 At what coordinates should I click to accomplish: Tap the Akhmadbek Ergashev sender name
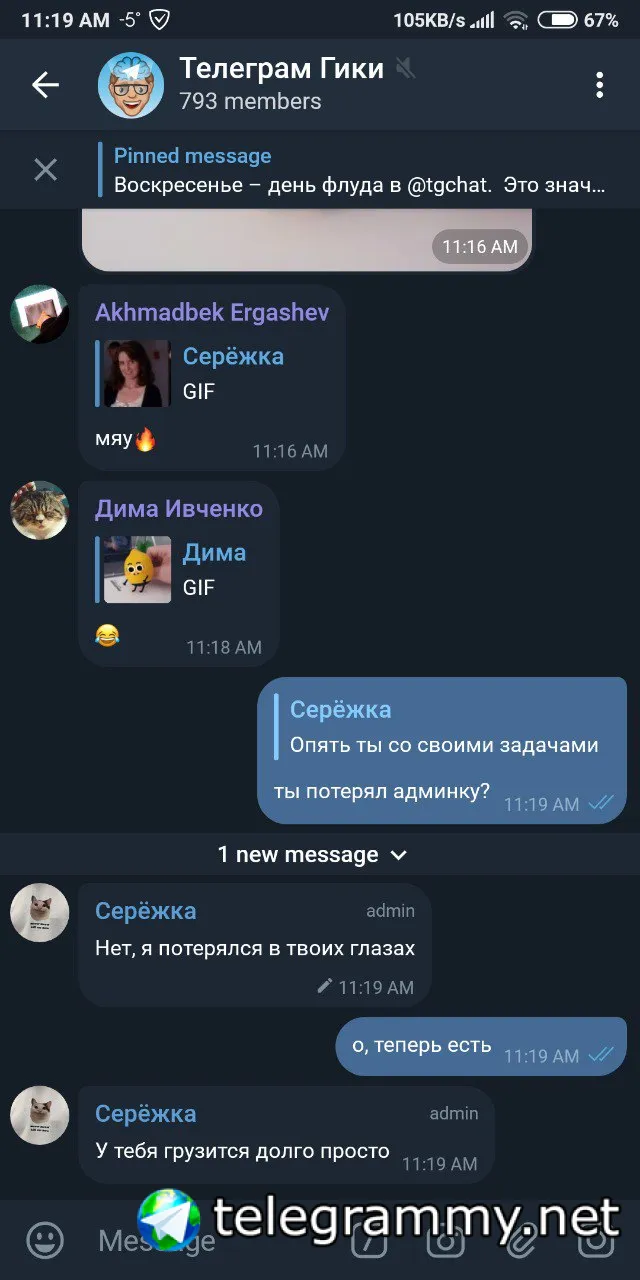pos(212,313)
